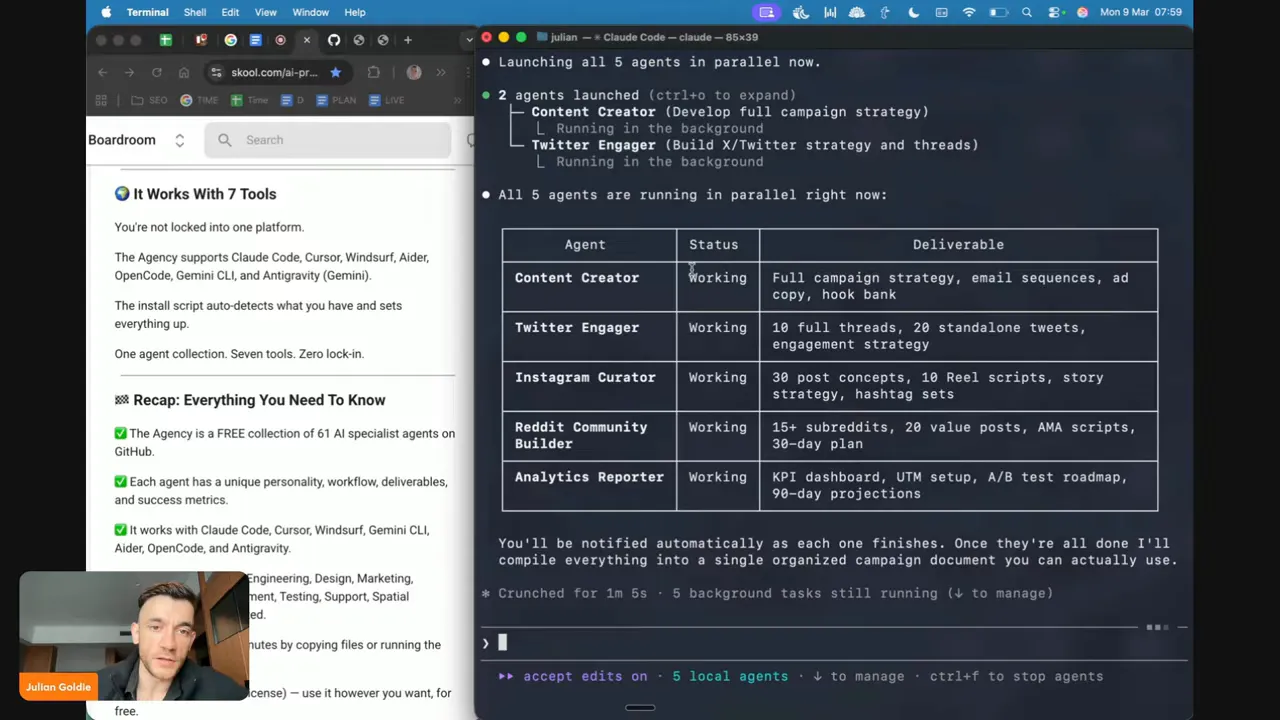Image resolution: width=1280 pixels, height=720 pixels.
Task: Open Wi-Fi status in menu bar
Action: pos(969,12)
